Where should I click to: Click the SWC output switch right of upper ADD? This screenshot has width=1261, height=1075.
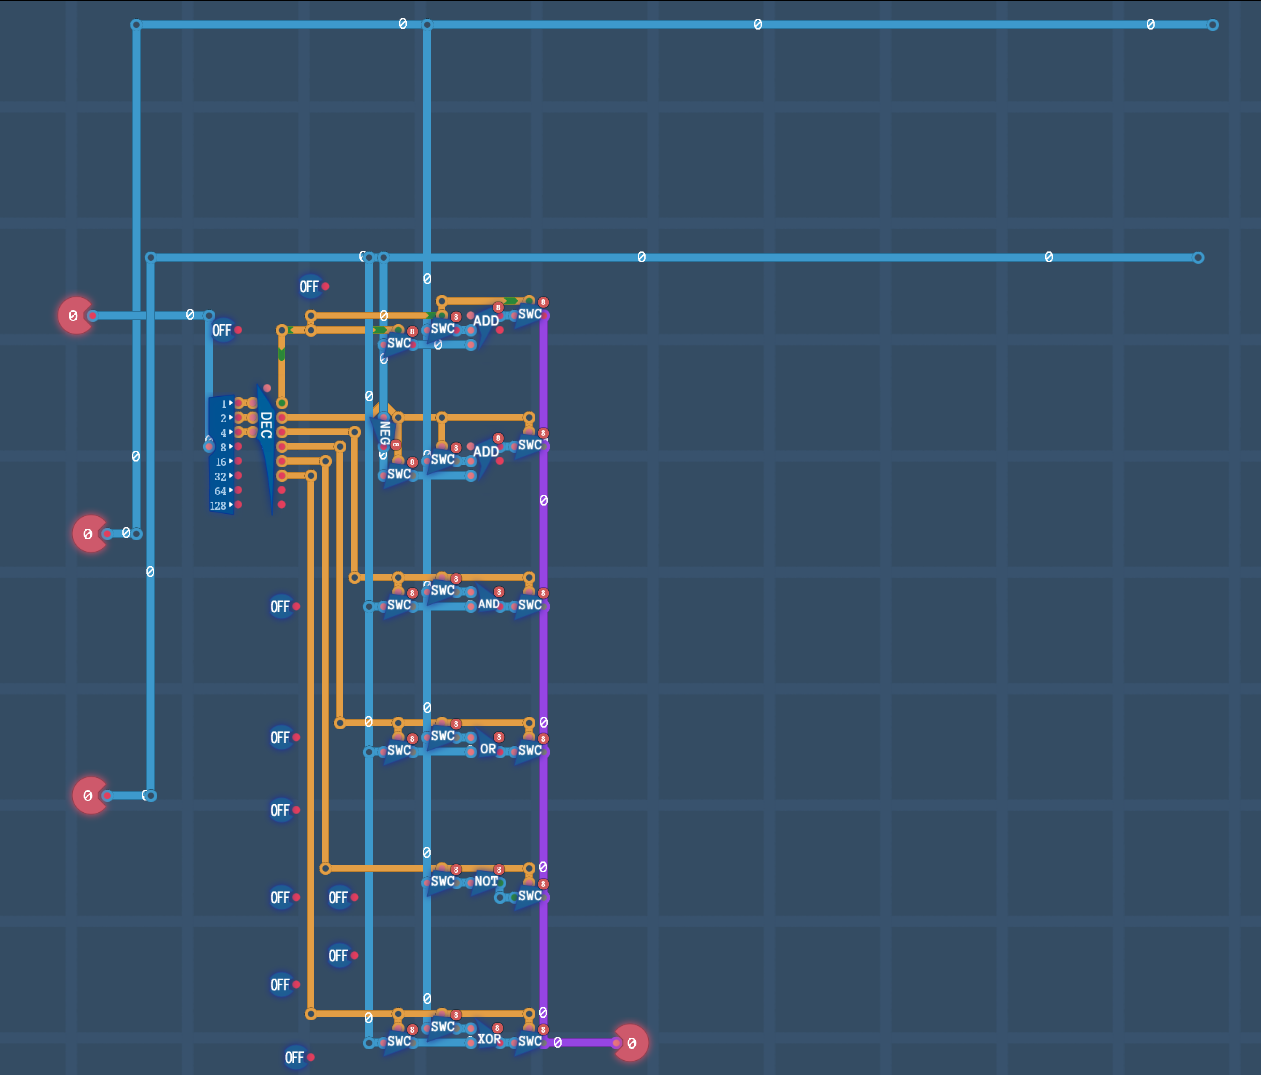click(x=530, y=315)
